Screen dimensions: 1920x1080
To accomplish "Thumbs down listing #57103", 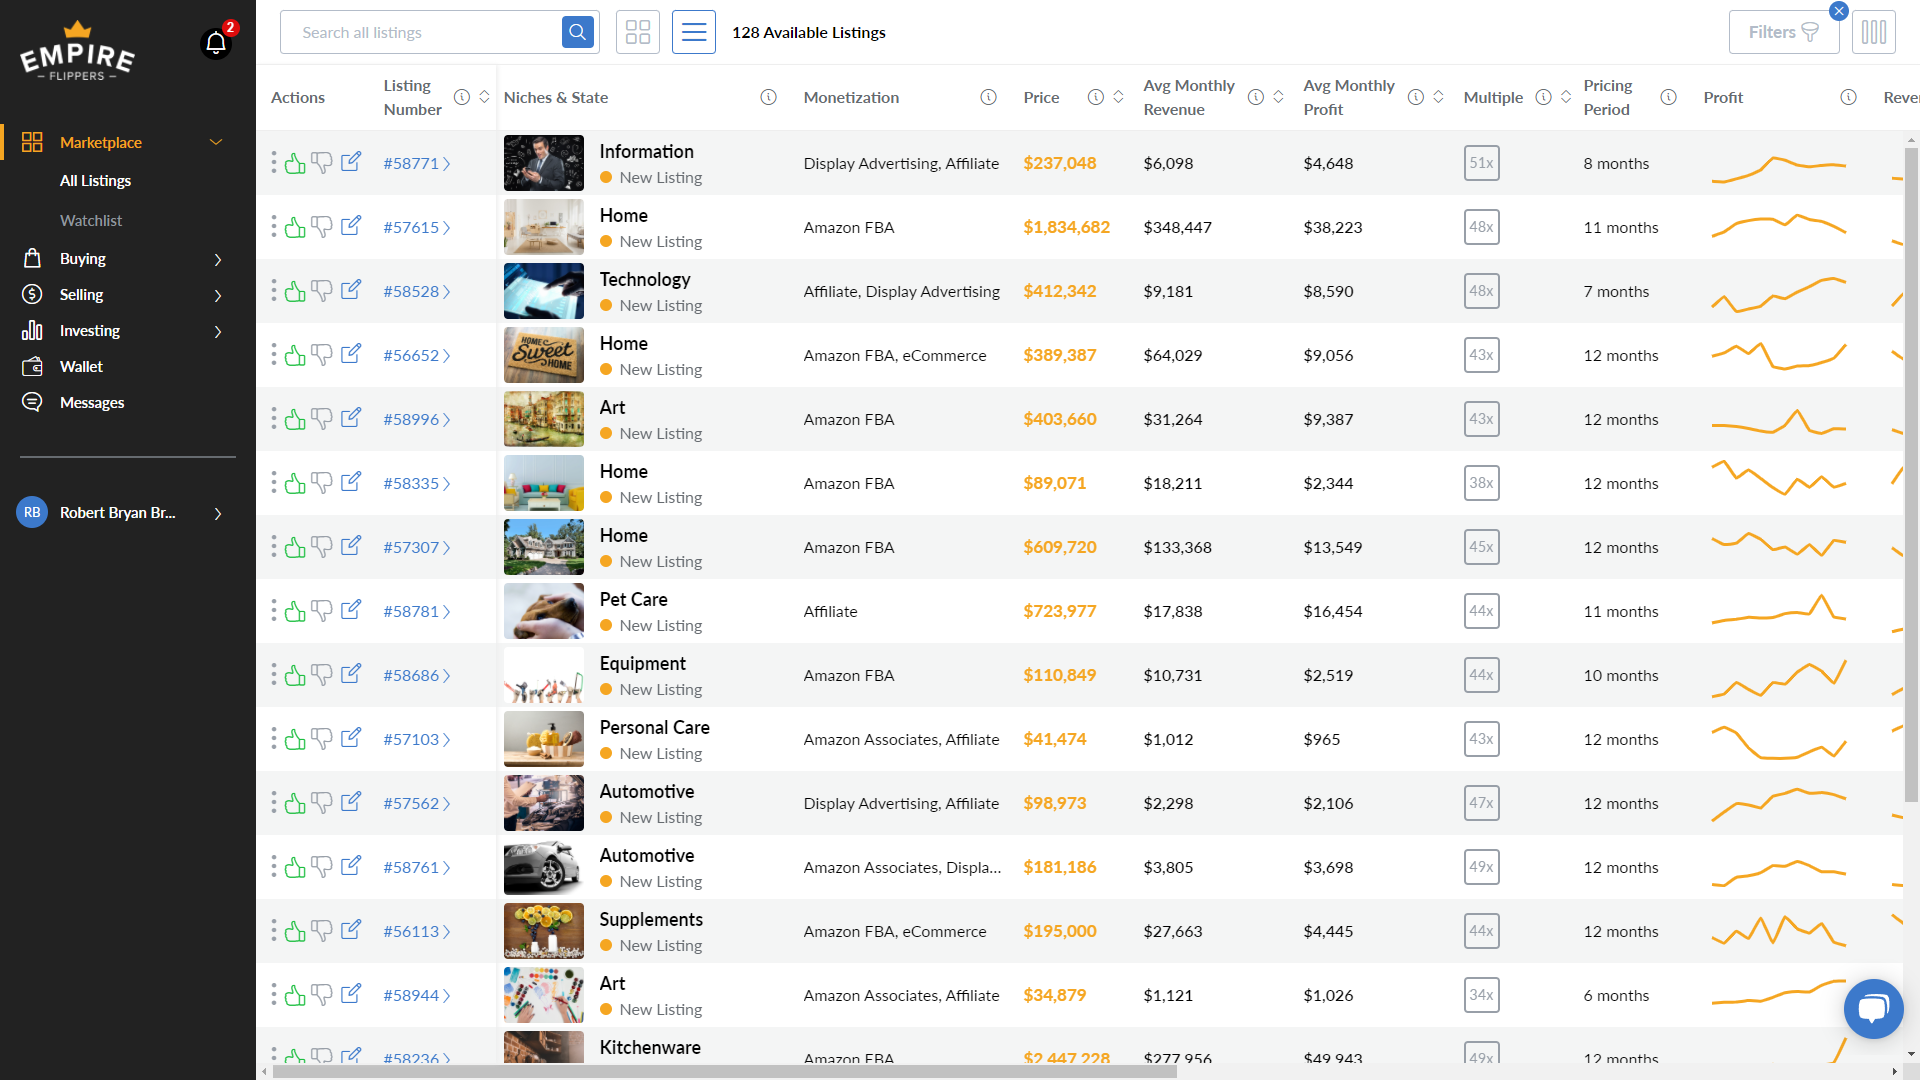I will (322, 739).
